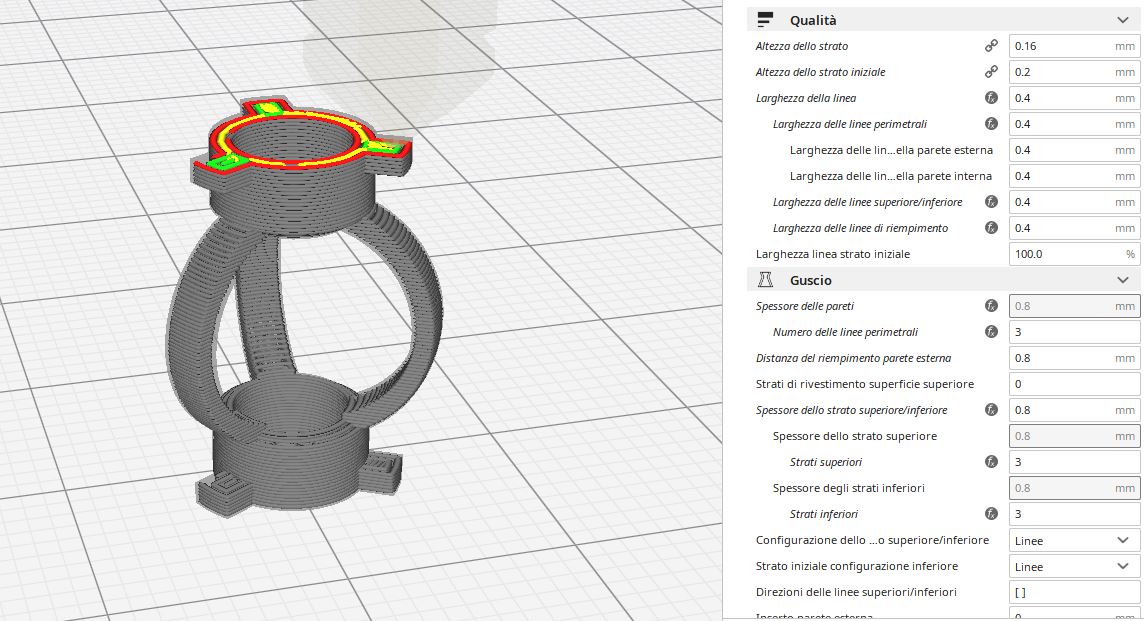Edit the Larghezza delle linee di riempimento field
The image size is (1144, 621).
pos(1074,228)
